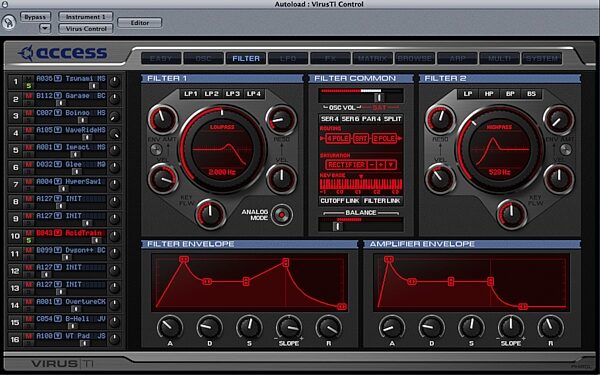
Task: Click the Filter 1 lowpass cutoff dial
Action: [x=222, y=149]
